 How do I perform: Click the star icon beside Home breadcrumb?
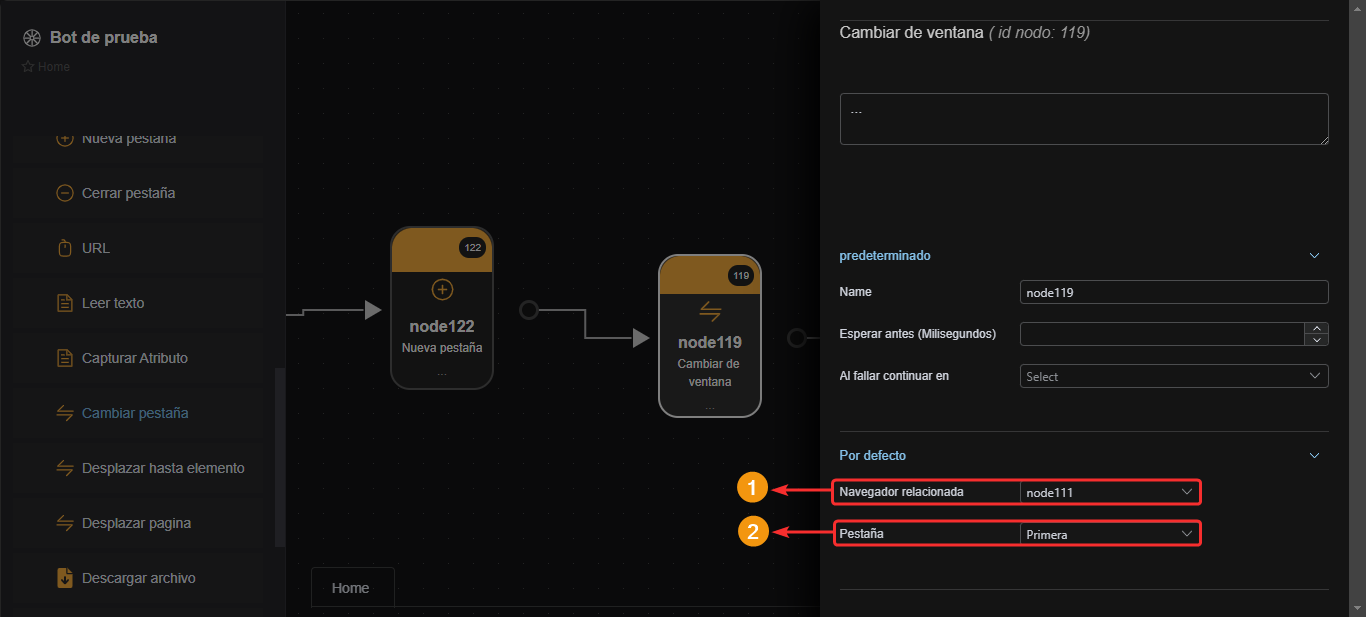(28, 67)
